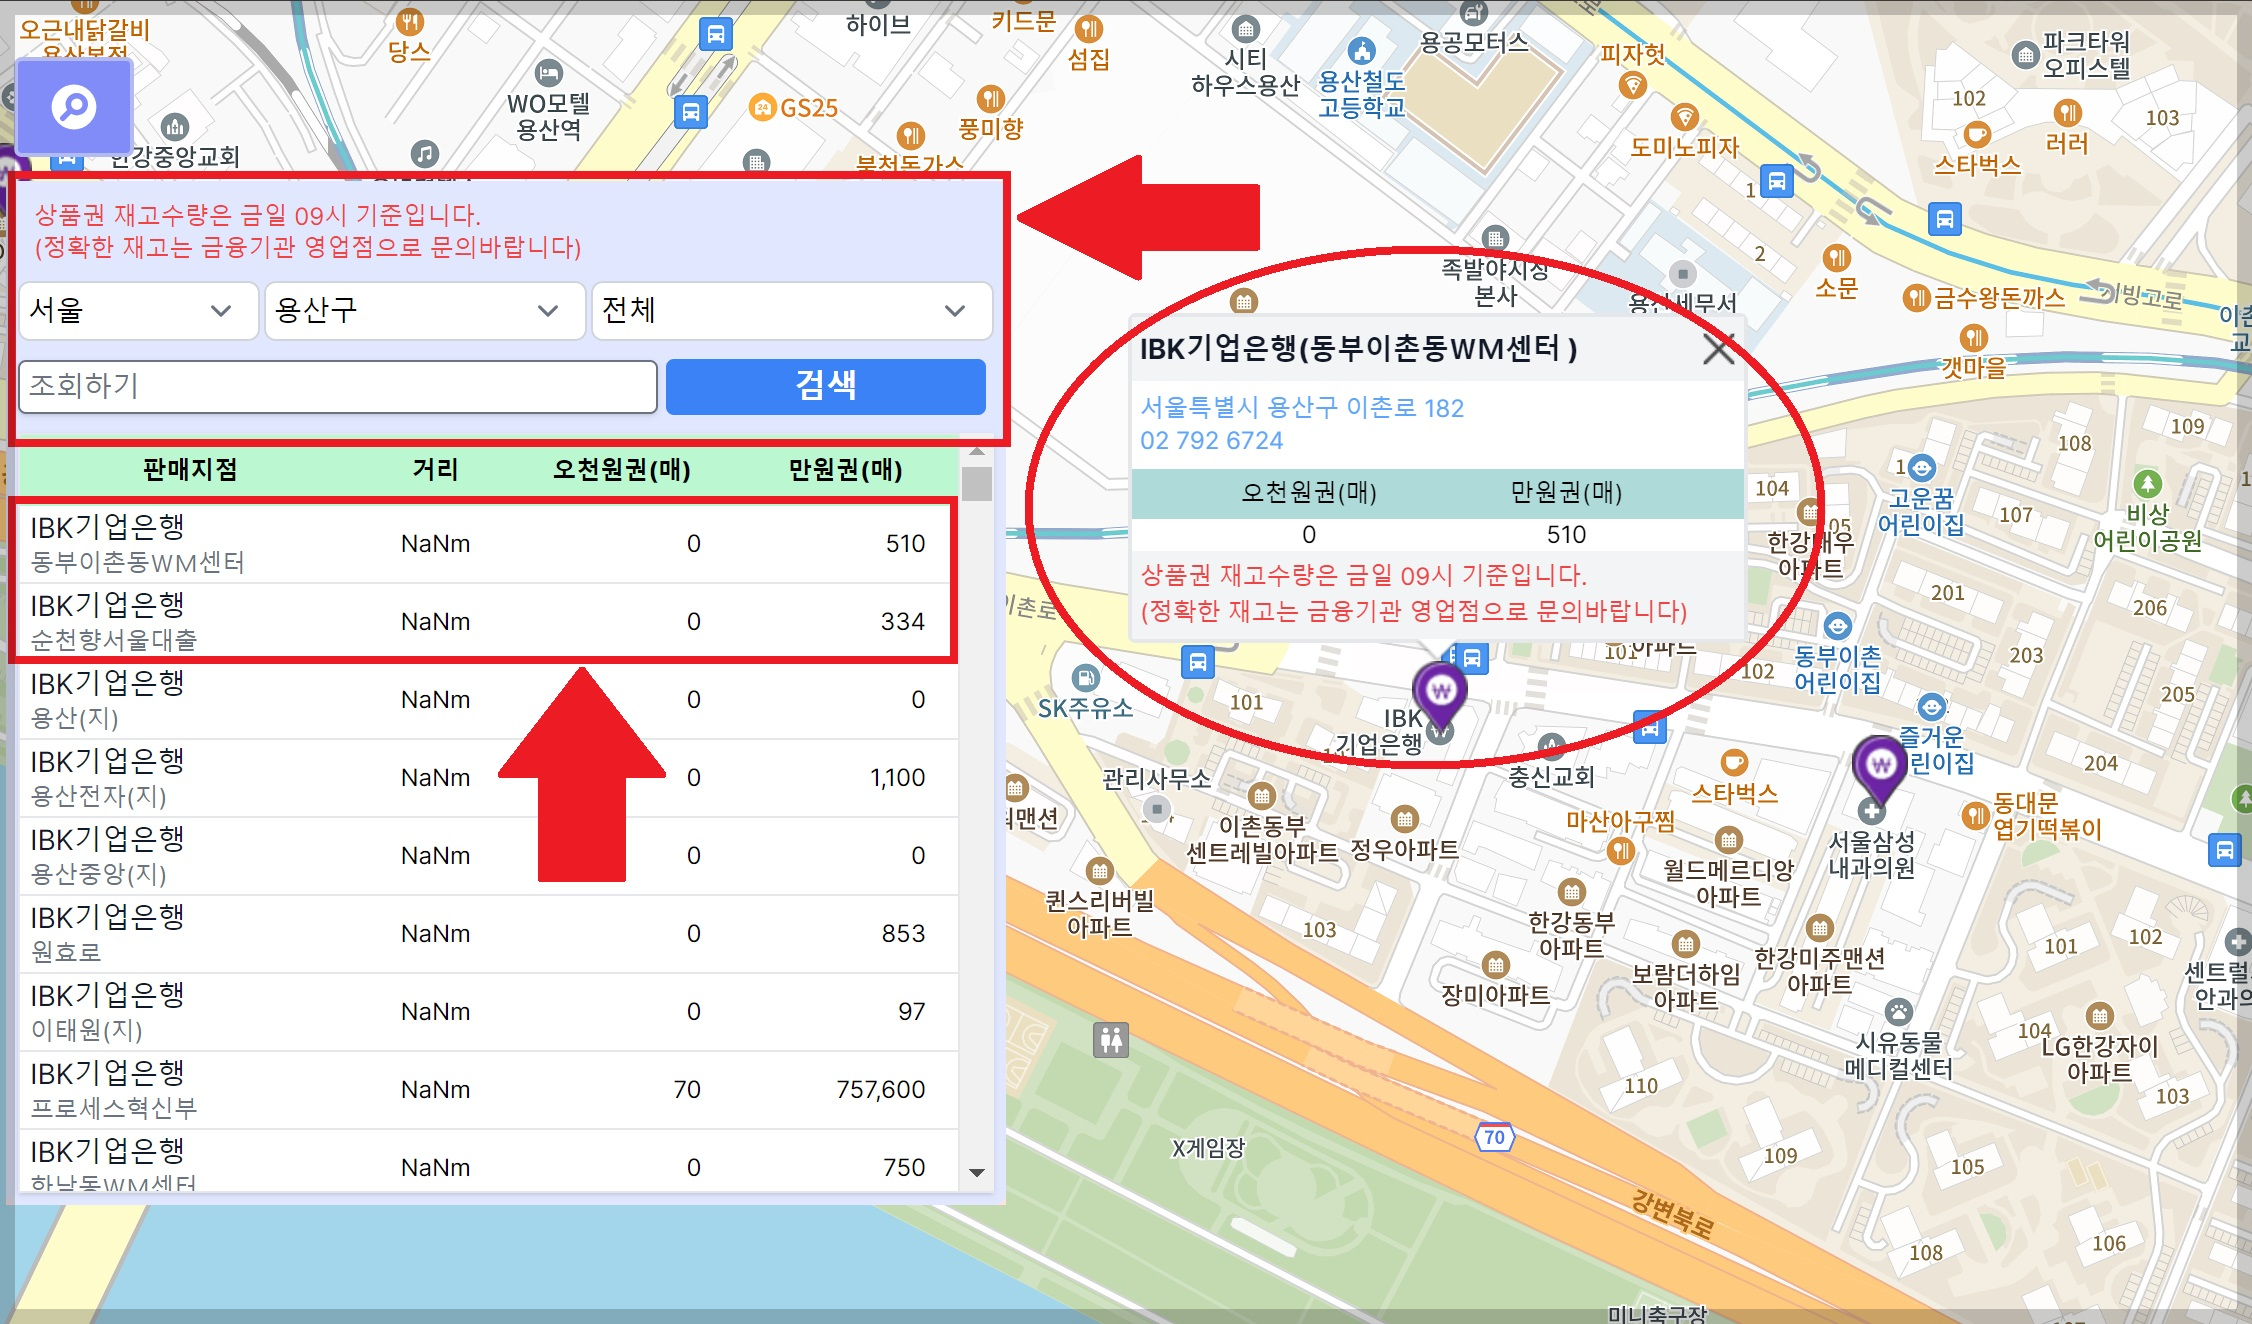Close the IBK branch info popup

[1718, 350]
